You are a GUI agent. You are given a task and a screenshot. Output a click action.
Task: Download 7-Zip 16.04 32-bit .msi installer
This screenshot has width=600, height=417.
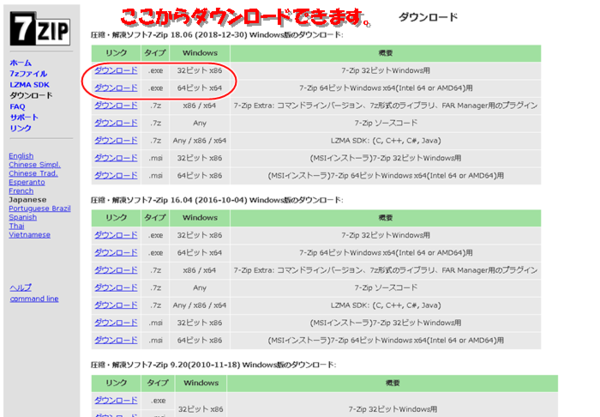(x=116, y=323)
